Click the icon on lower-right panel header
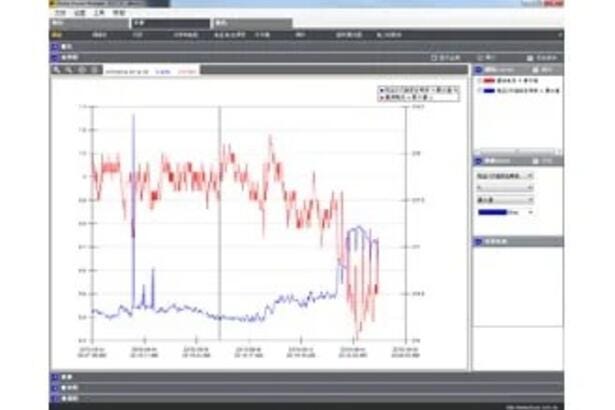Viewport: 615px width, 410px height. (477, 241)
